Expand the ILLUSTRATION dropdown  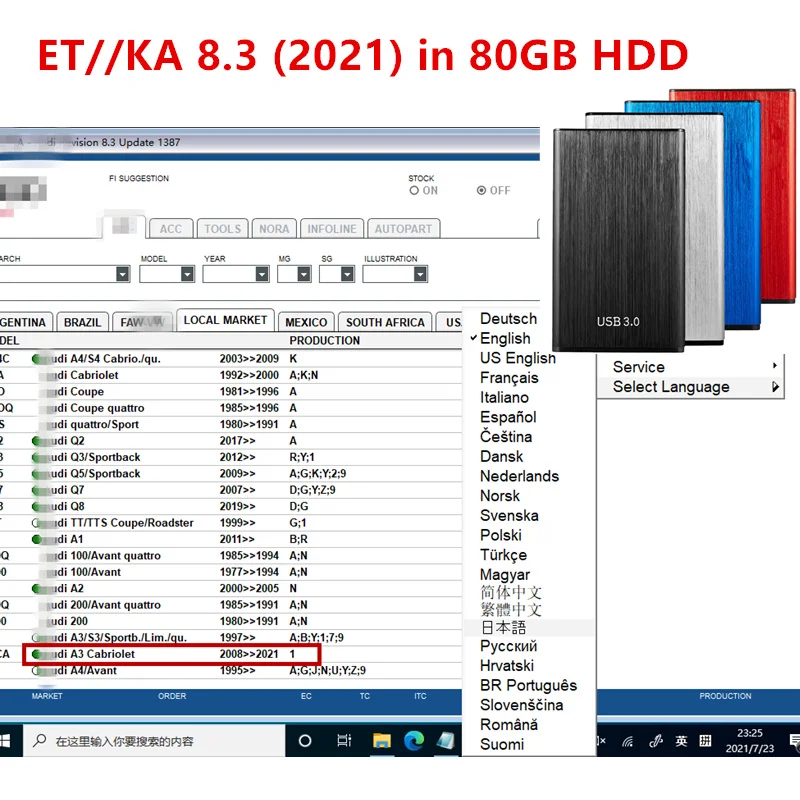coord(420,274)
